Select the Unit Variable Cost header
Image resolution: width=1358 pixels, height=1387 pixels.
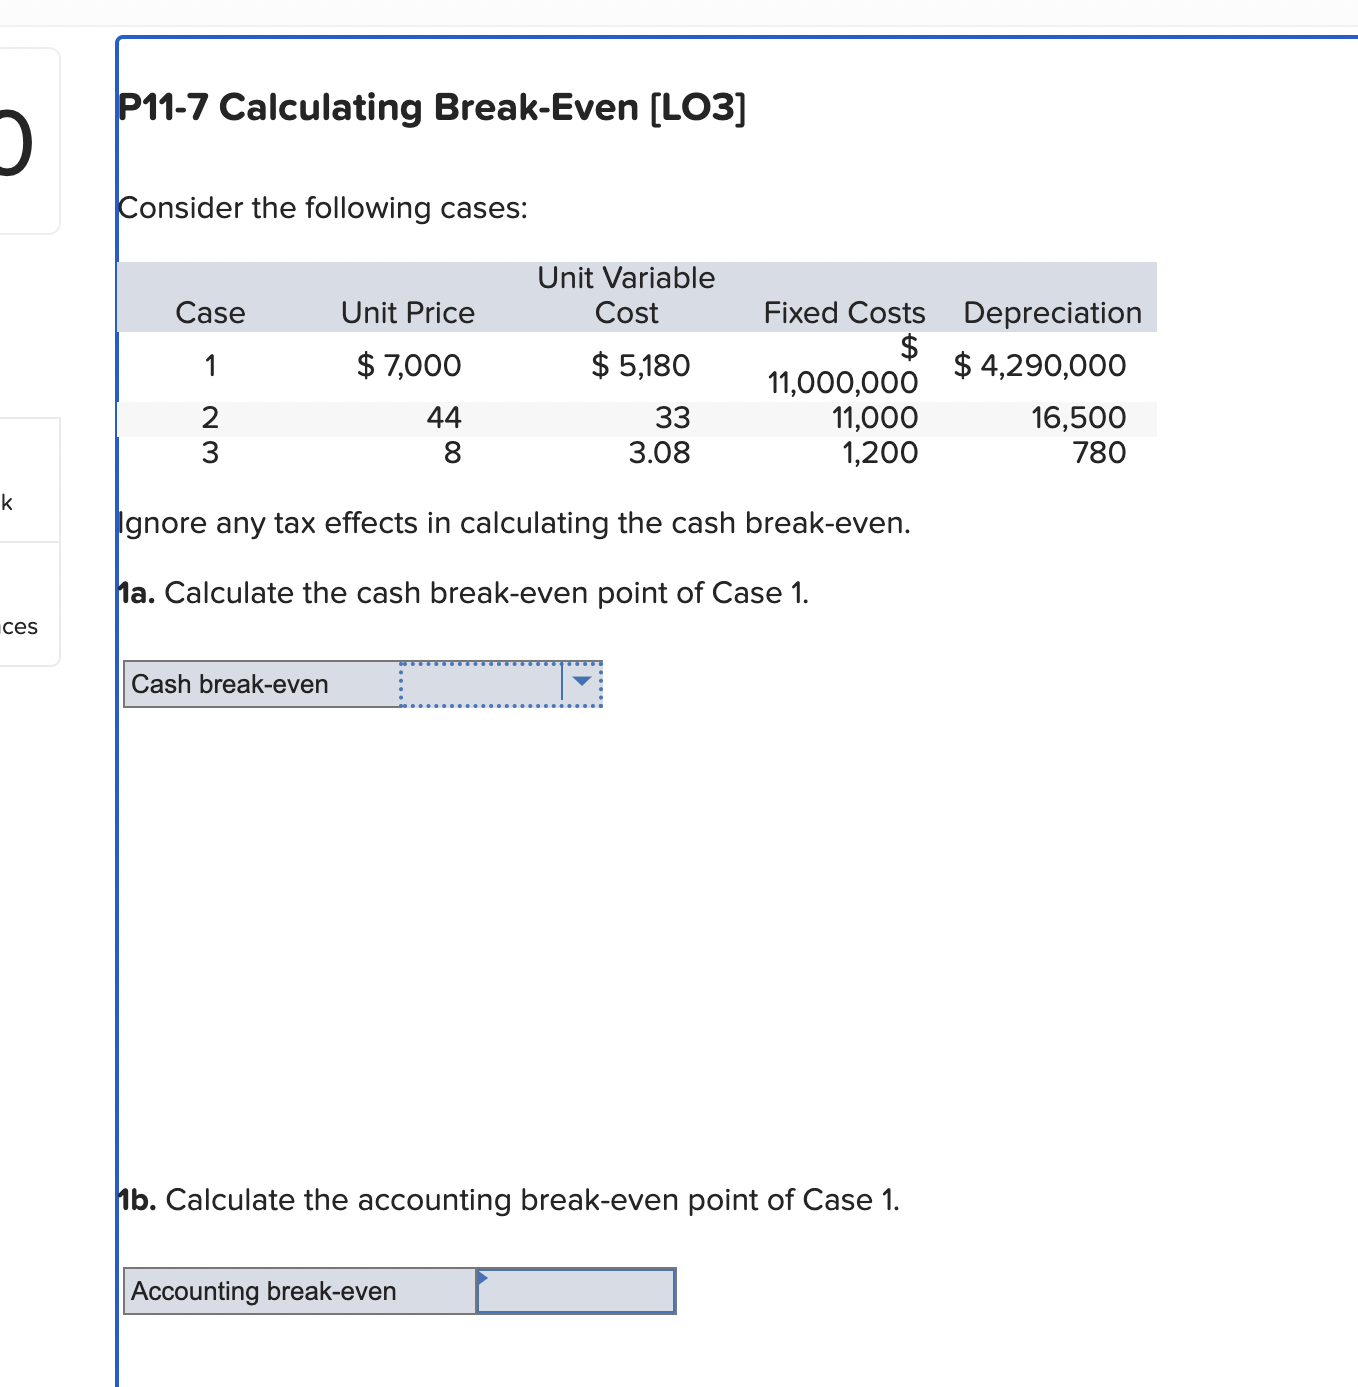click(x=626, y=296)
